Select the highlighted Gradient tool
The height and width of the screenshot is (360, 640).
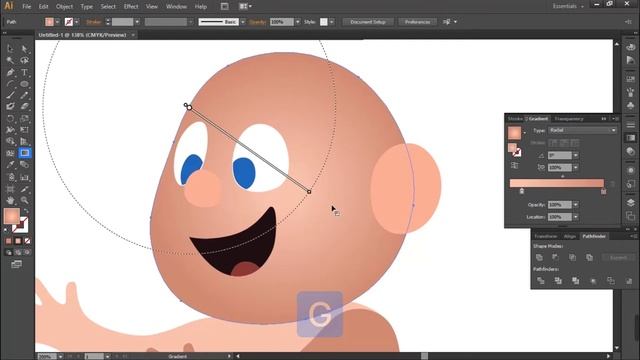[24, 153]
